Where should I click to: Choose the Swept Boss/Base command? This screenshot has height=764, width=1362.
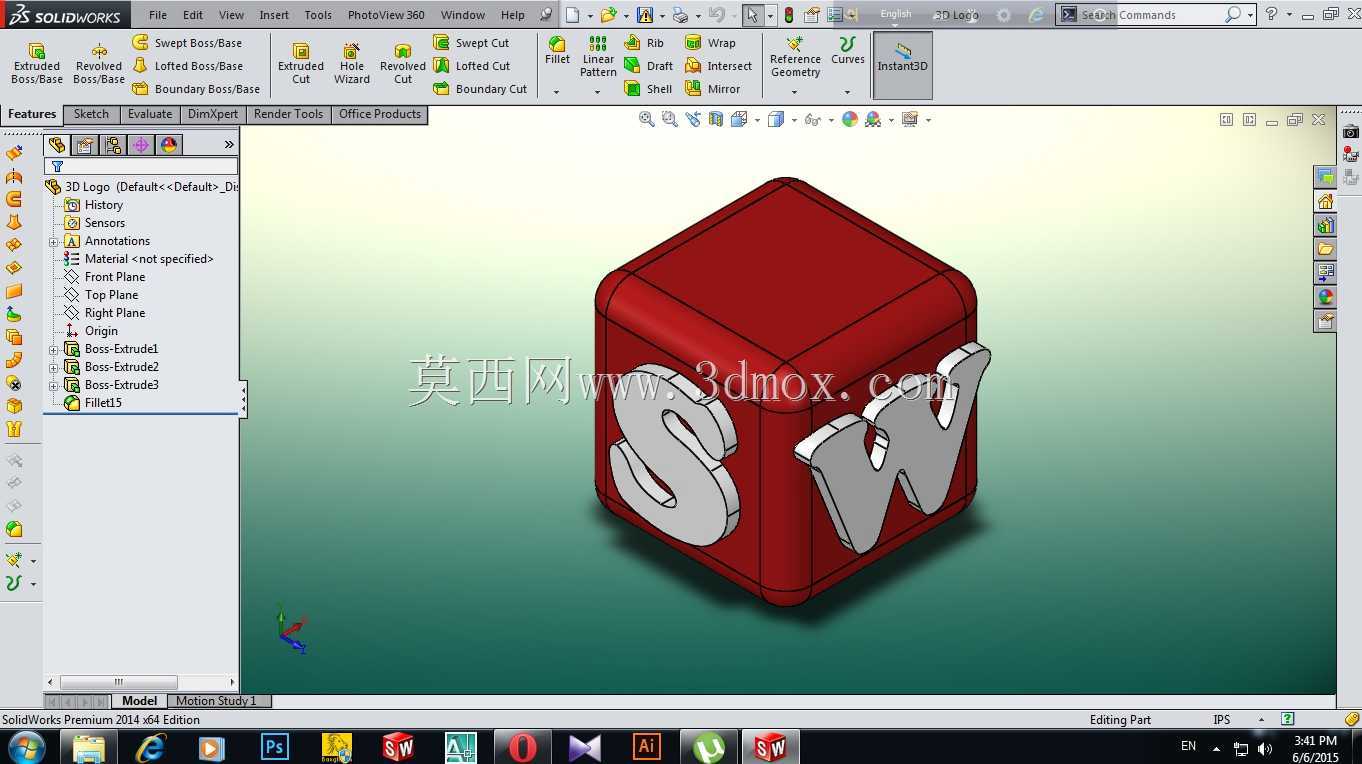coord(188,43)
